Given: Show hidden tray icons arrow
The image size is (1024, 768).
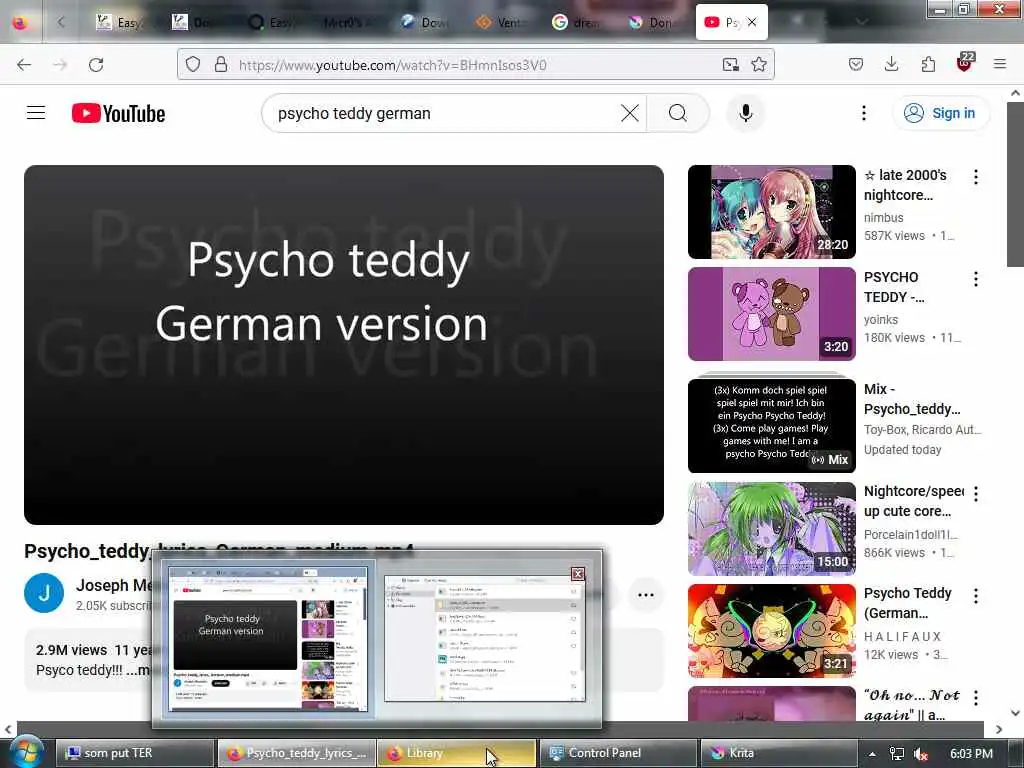Looking at the screenshot, I should tap(872, 754).
